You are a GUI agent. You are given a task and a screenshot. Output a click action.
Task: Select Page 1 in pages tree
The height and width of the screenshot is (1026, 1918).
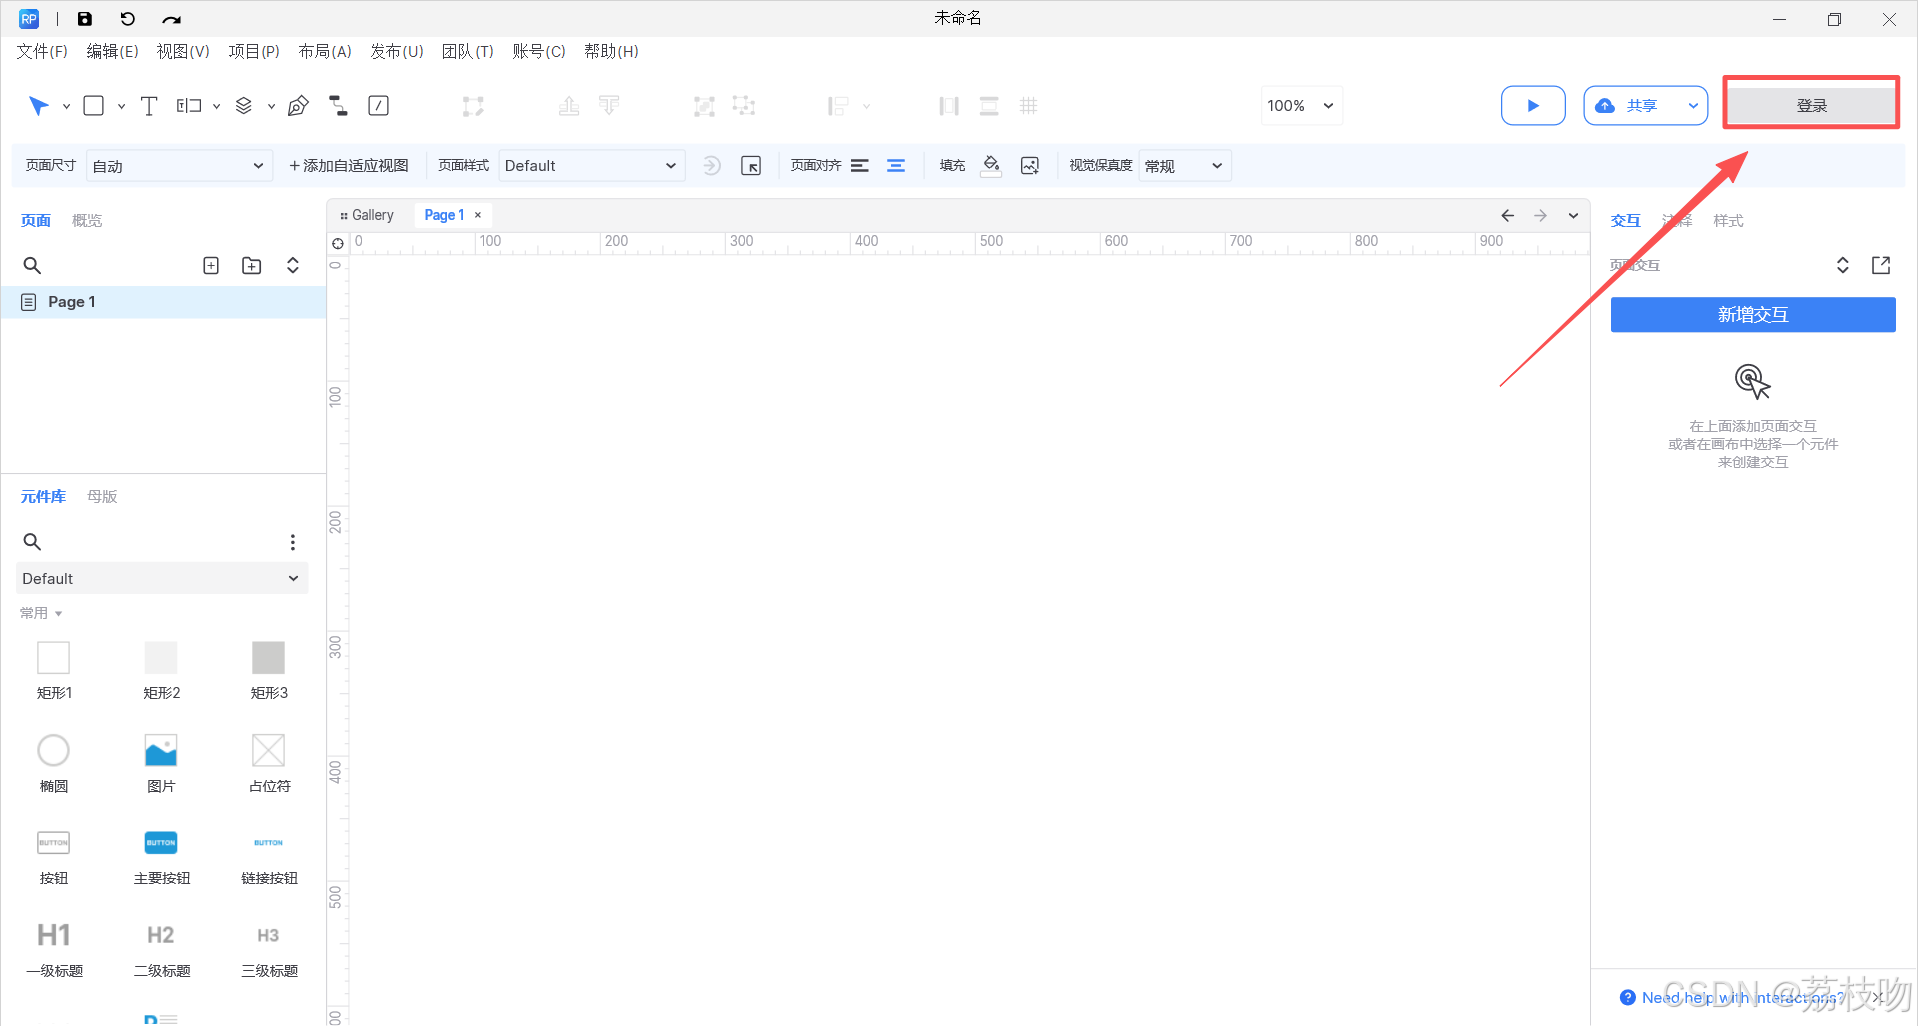tap(163, 302)
